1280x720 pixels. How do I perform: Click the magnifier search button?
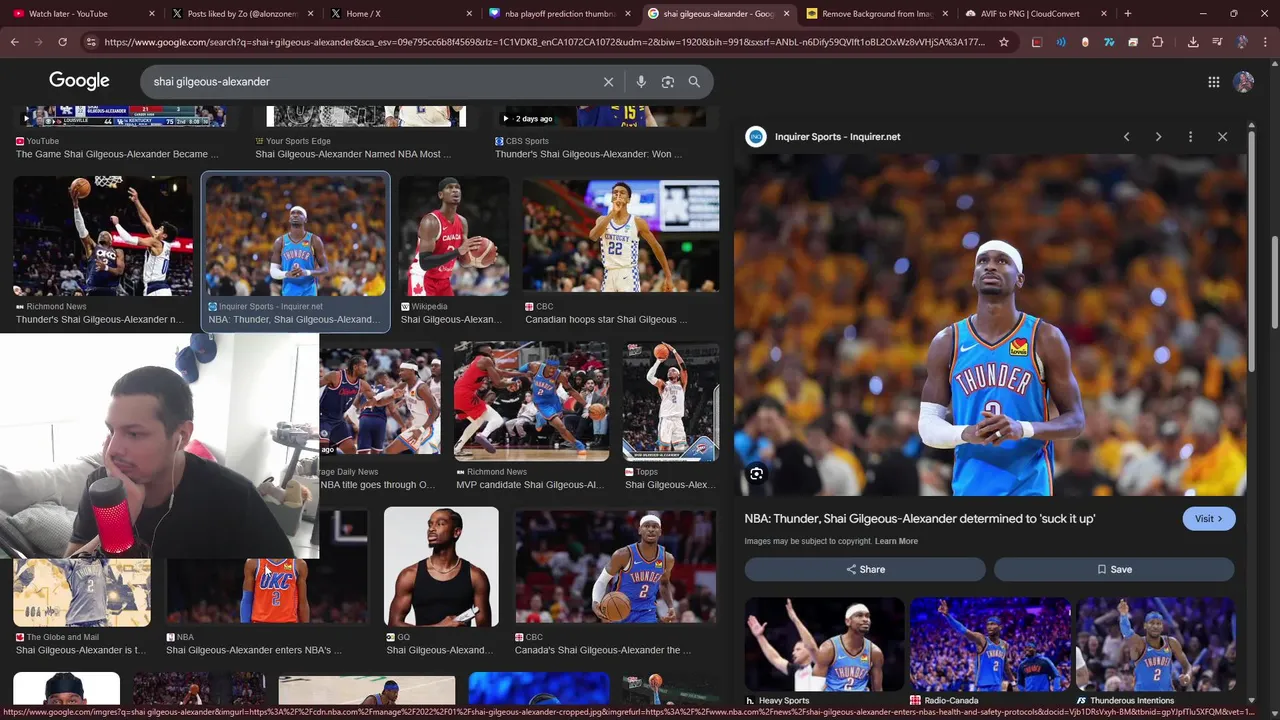(x=694, y=82)
